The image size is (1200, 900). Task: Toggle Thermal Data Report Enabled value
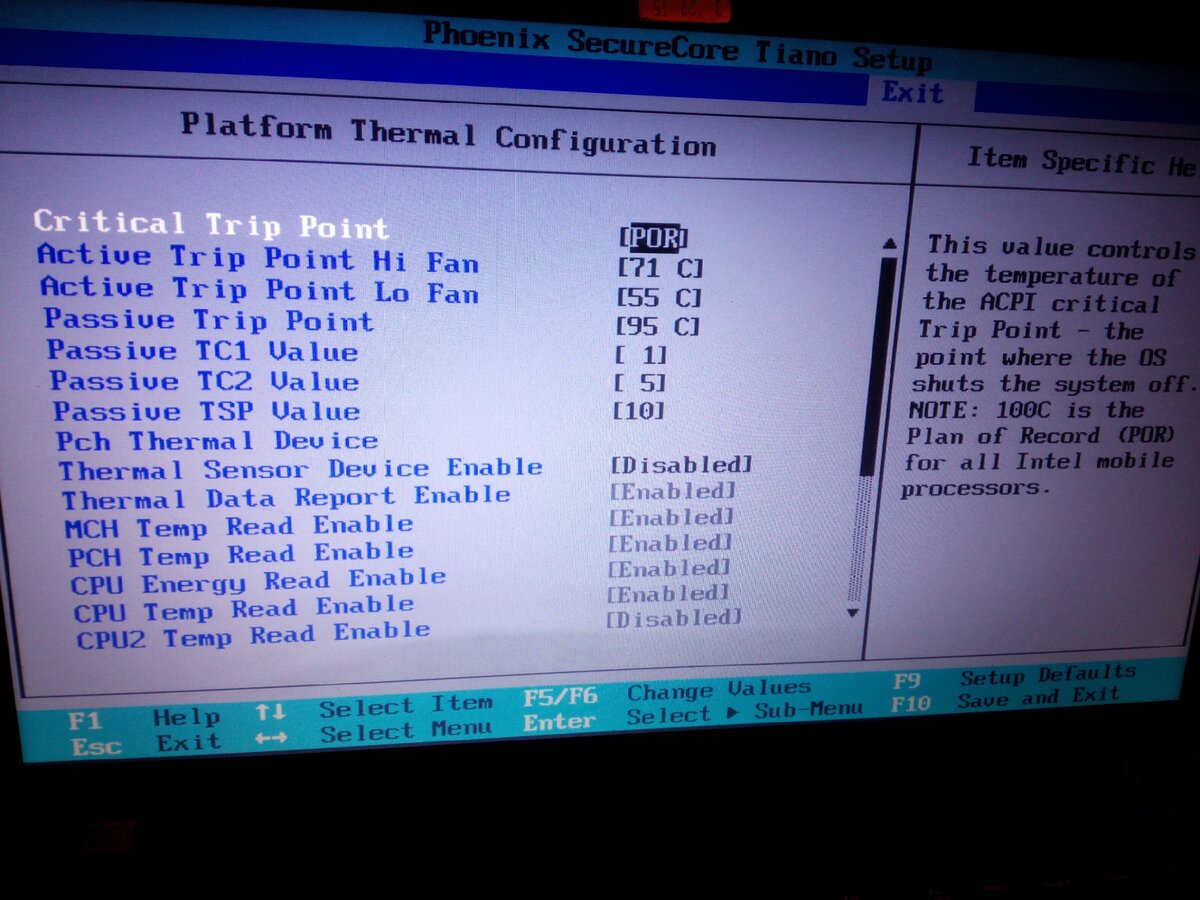coord(672,491)
